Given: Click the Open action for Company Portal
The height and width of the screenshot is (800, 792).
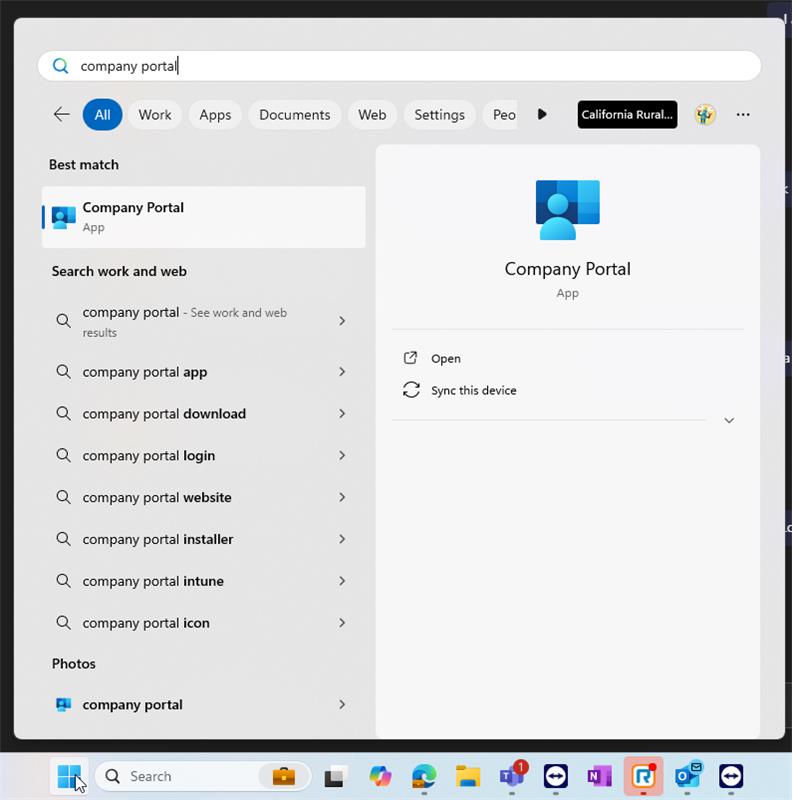Looking at the screenshot, I should pyautogui.click(x=446, y=359).
